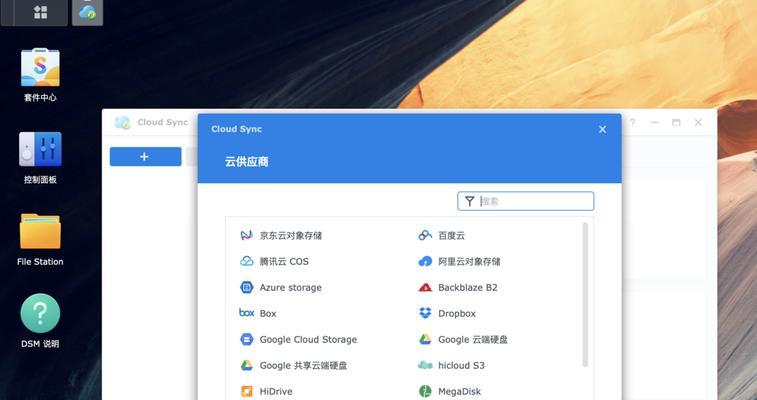The height and width of the screenshot is (400, 757).
Task: Select the Cloud Sync taskbar icon
Action: coord(87,12)
